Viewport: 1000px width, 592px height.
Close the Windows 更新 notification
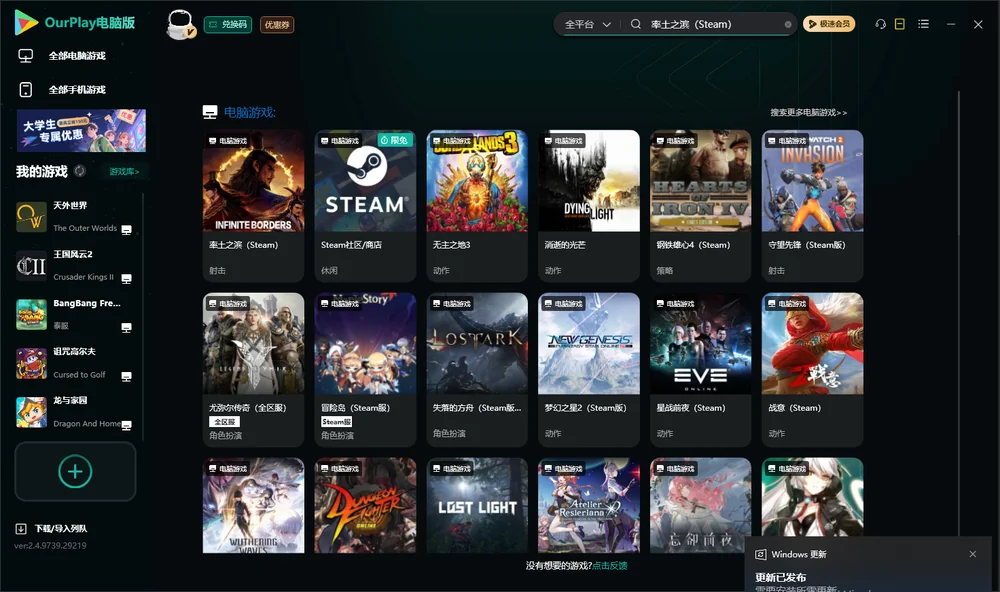[973, 554]
